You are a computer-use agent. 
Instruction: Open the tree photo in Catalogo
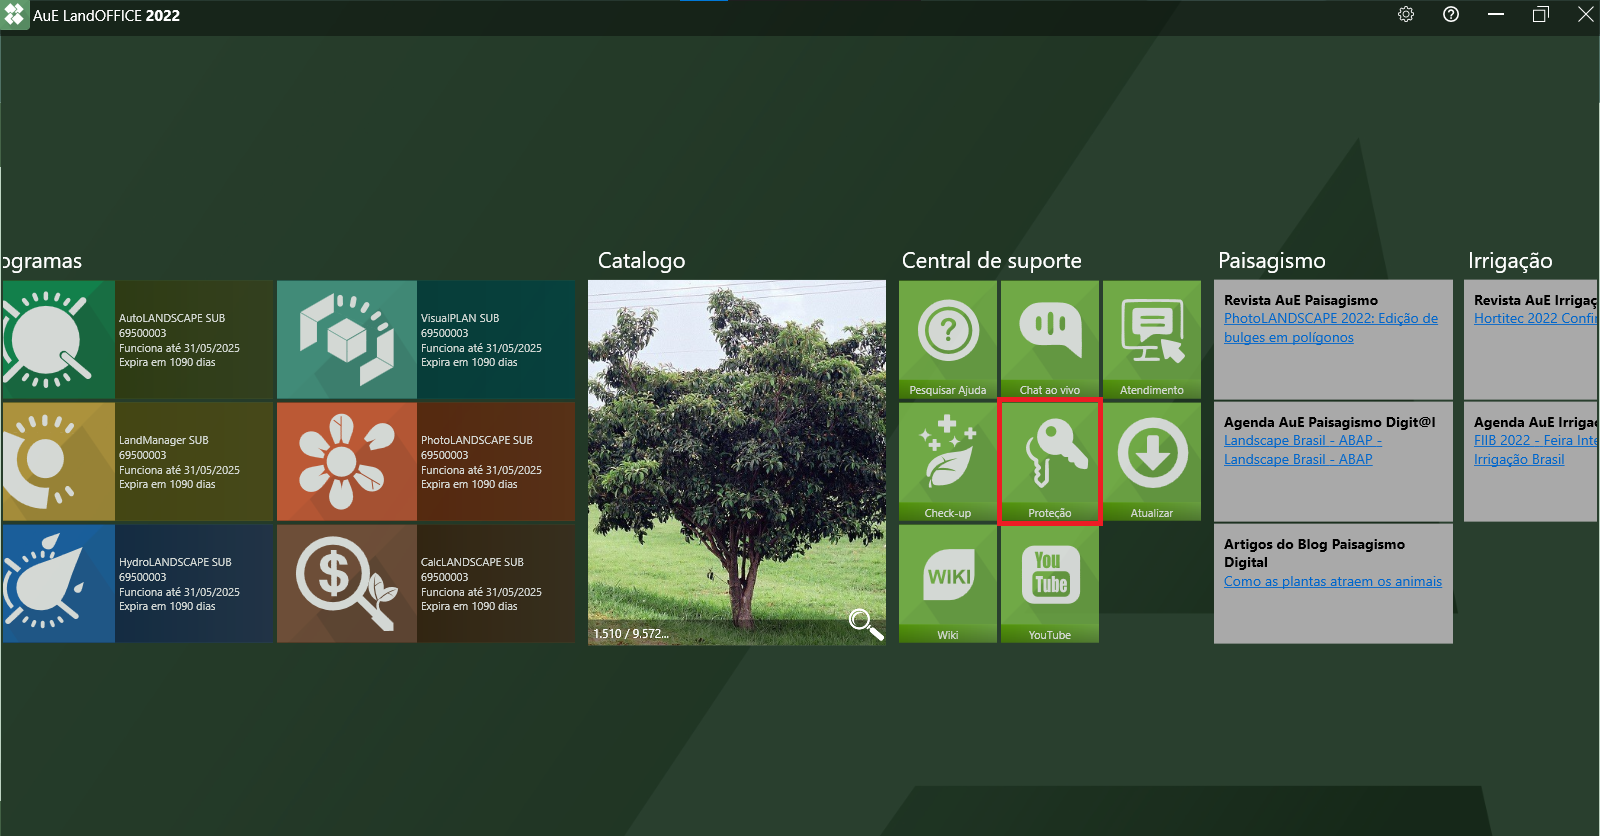pyautogui.click(x=736, y=450)
